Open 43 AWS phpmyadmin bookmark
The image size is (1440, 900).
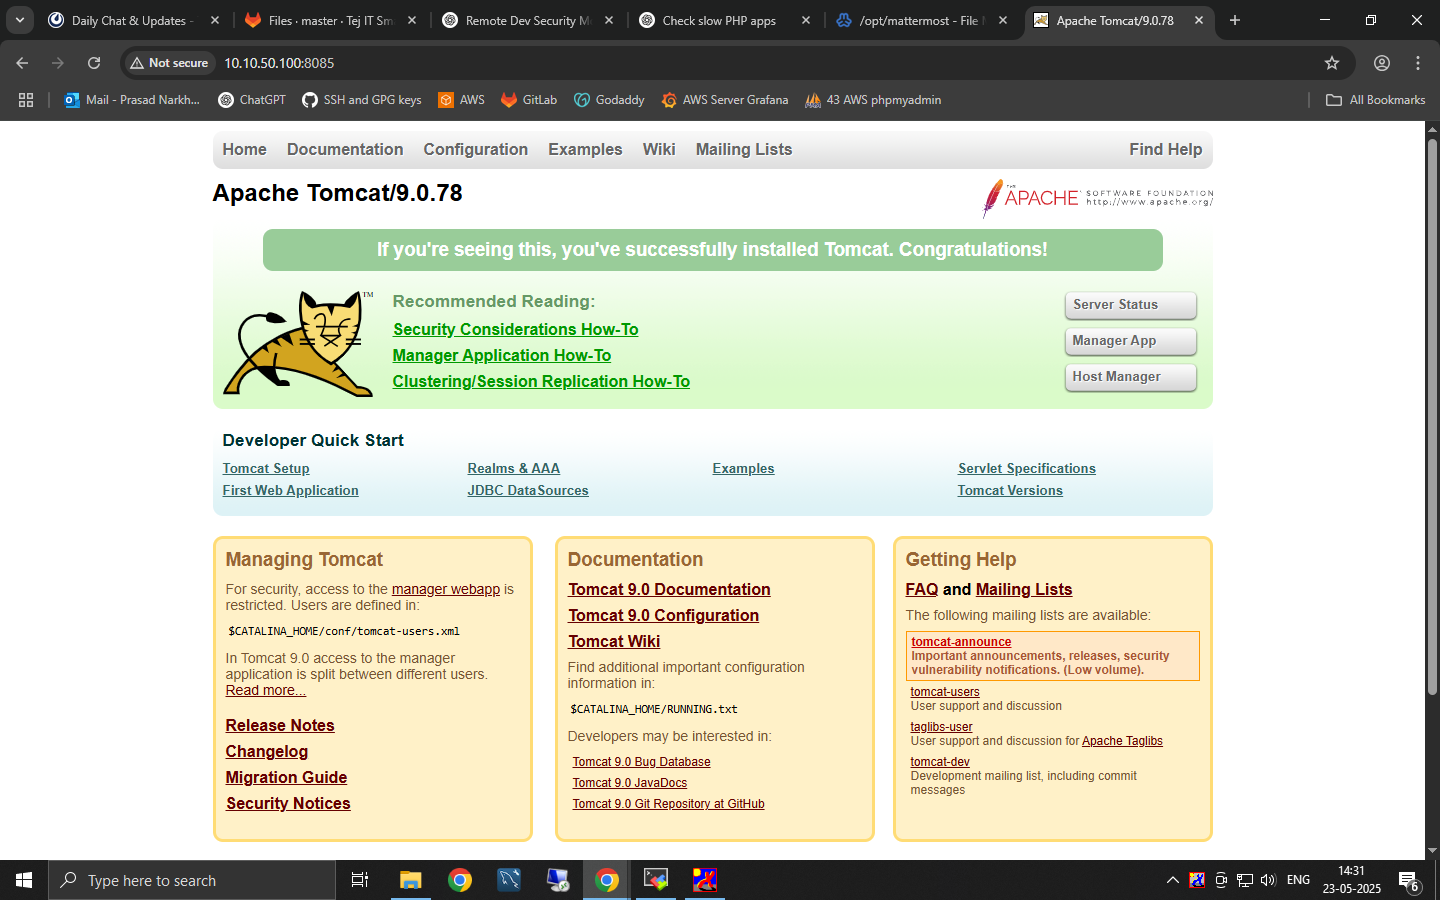coord(873,100)
